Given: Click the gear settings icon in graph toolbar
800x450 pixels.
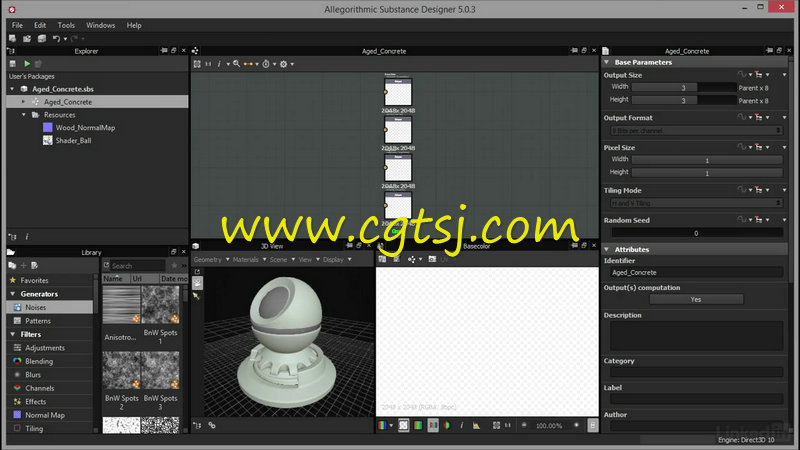Looking at the screenshot, I should click(x=284, y=64).
